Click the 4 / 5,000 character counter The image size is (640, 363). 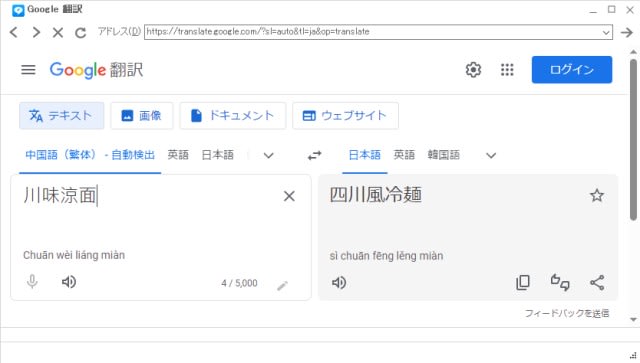(x=239, y=283)
